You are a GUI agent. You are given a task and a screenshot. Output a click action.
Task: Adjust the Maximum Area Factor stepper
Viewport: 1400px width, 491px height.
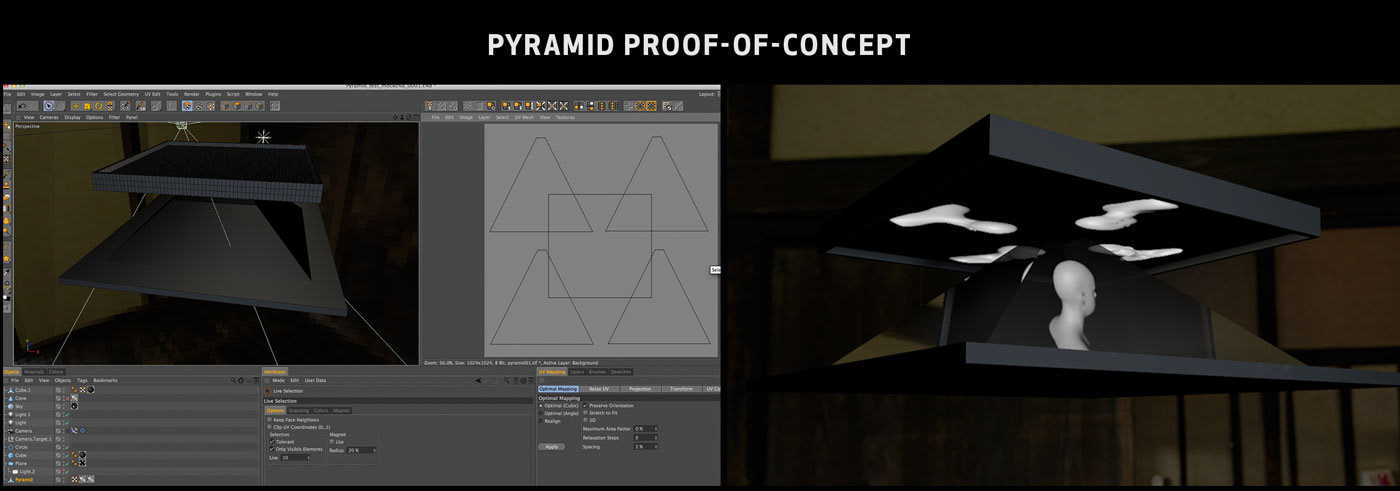point(656,428)
